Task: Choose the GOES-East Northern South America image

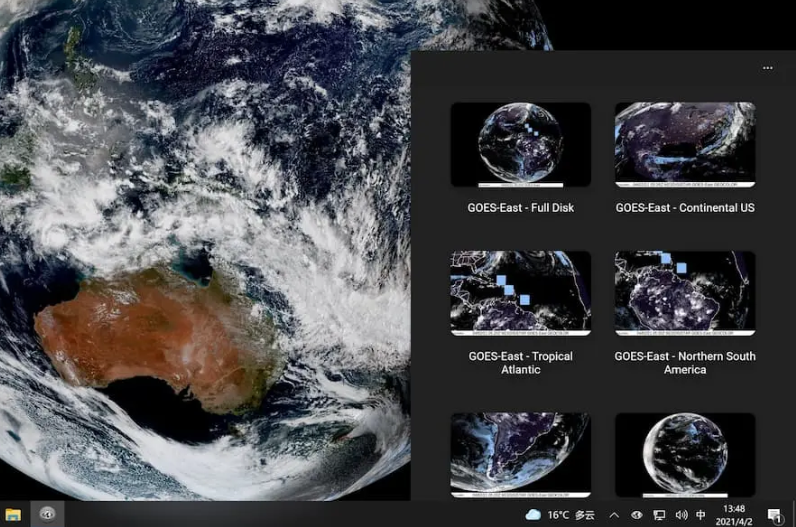Action: click(685, 293)
